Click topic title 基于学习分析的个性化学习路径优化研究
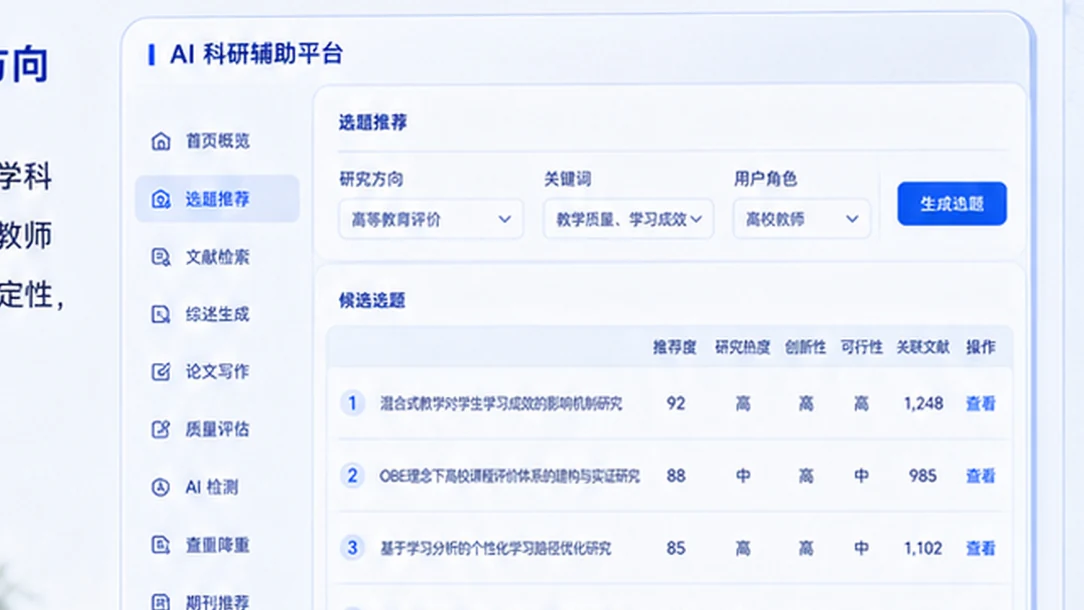Screen dimensions: 1084x610 [496, 548]
